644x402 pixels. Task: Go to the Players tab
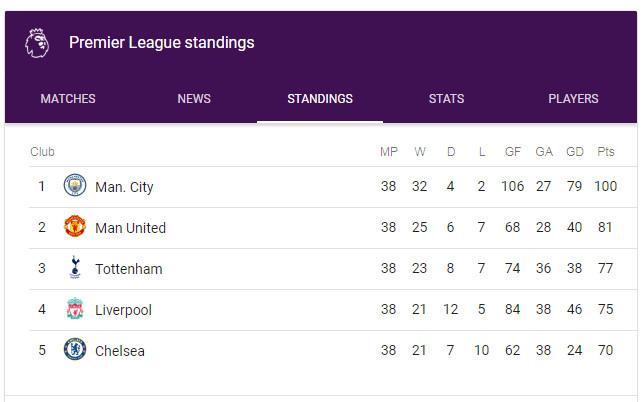coord(573,99)
